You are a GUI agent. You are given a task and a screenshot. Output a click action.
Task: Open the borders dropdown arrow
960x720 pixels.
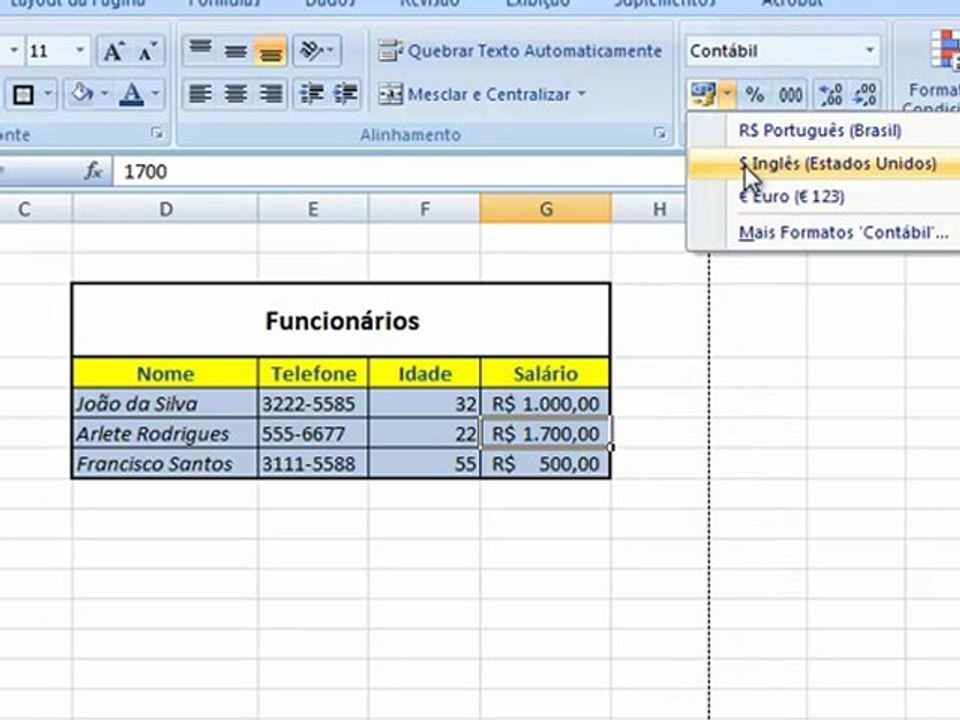48,94
